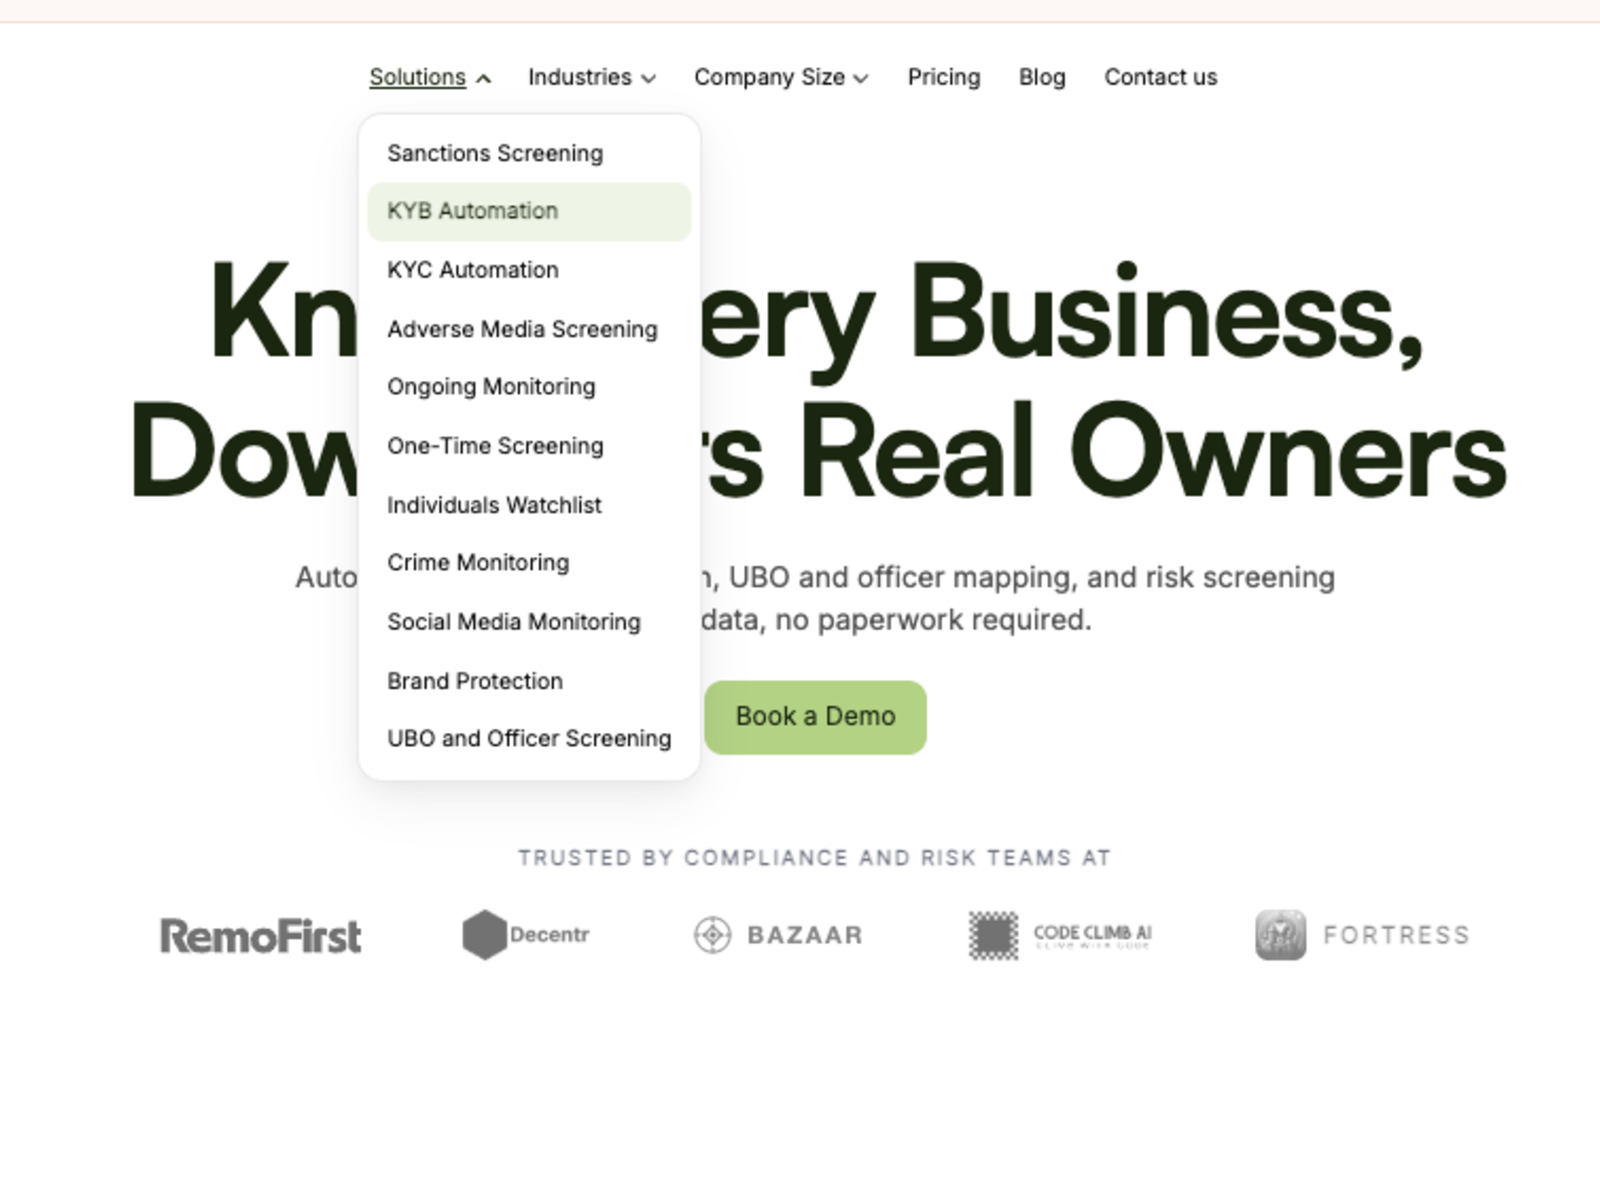Expand the Industries dropdown chevron

click(x=649, y=78)
